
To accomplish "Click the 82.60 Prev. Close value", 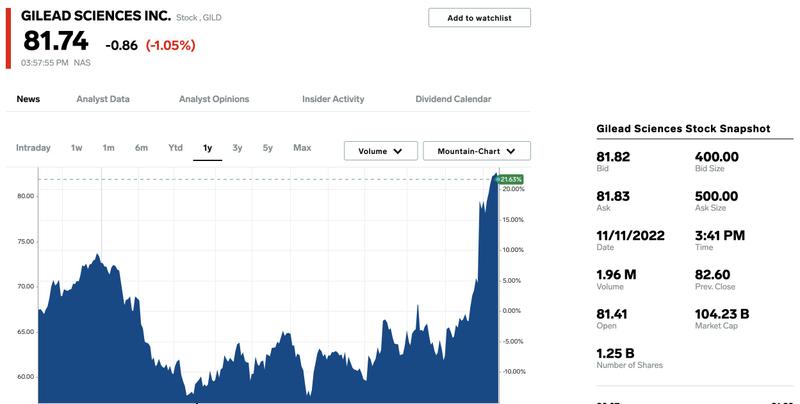I will point(712,275).
